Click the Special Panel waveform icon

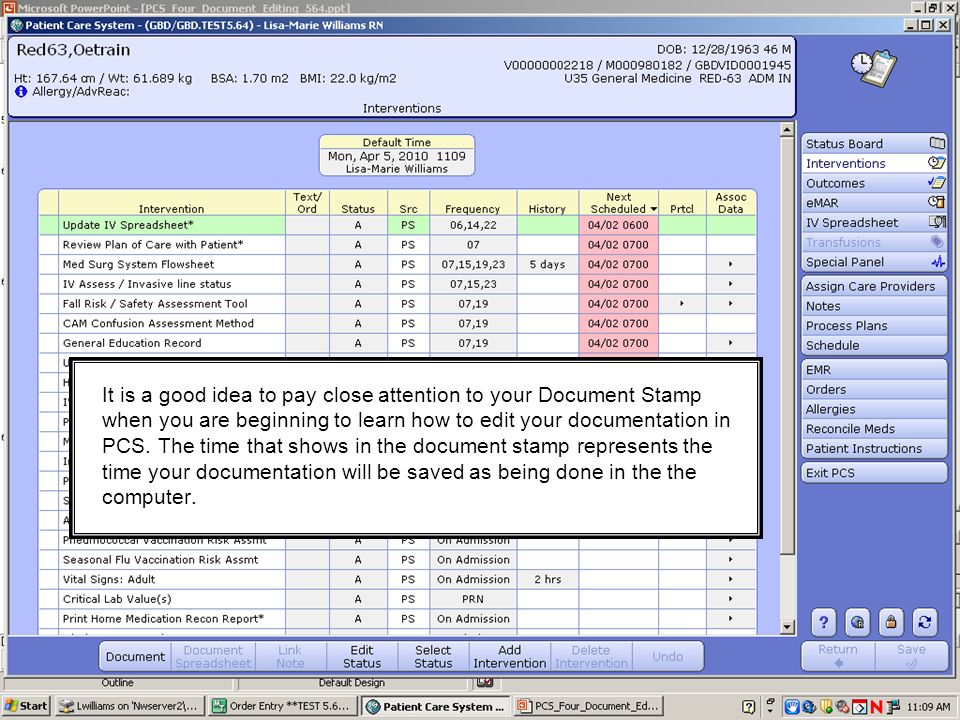point(937,261)
